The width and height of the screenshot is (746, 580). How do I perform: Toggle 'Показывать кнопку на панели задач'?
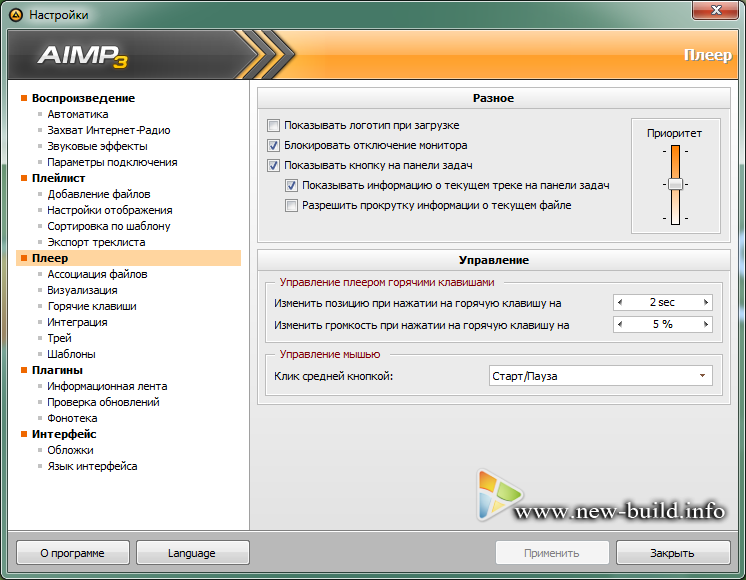[274, 166]
